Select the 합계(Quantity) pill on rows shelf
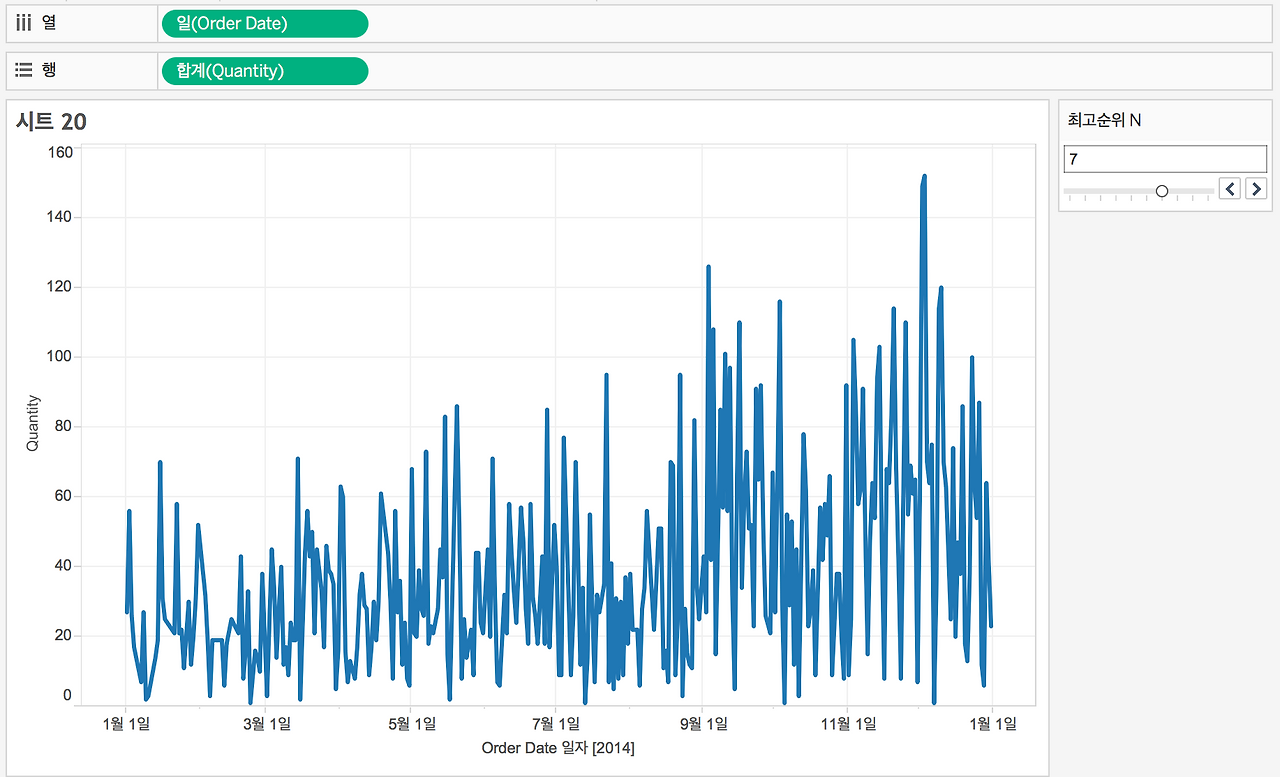This screenshot has height=777, width=1280. pyautogui.click(x=265, y=71)
